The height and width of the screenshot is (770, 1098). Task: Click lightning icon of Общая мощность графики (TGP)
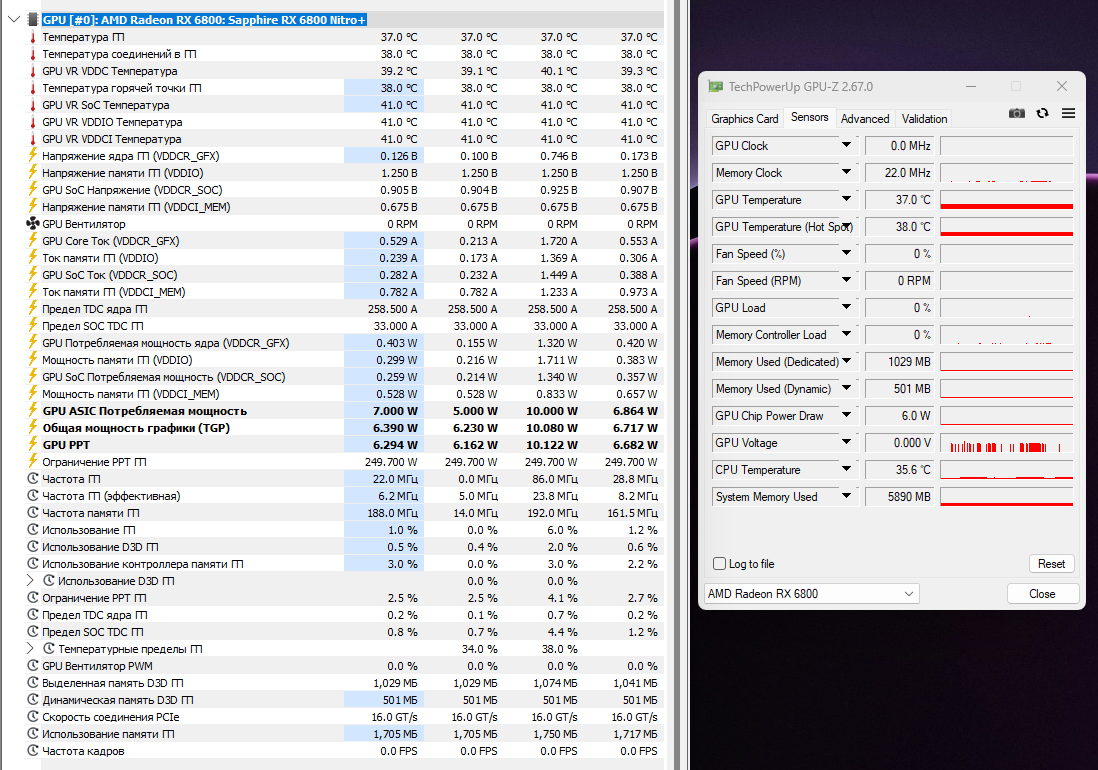32,428
